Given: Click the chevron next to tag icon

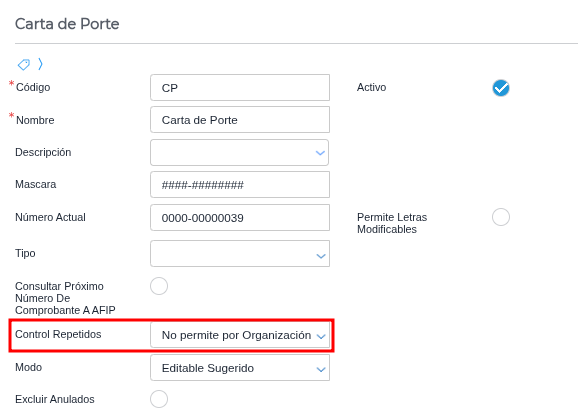Looking at the screenshot, I should [x=40, y=64].
